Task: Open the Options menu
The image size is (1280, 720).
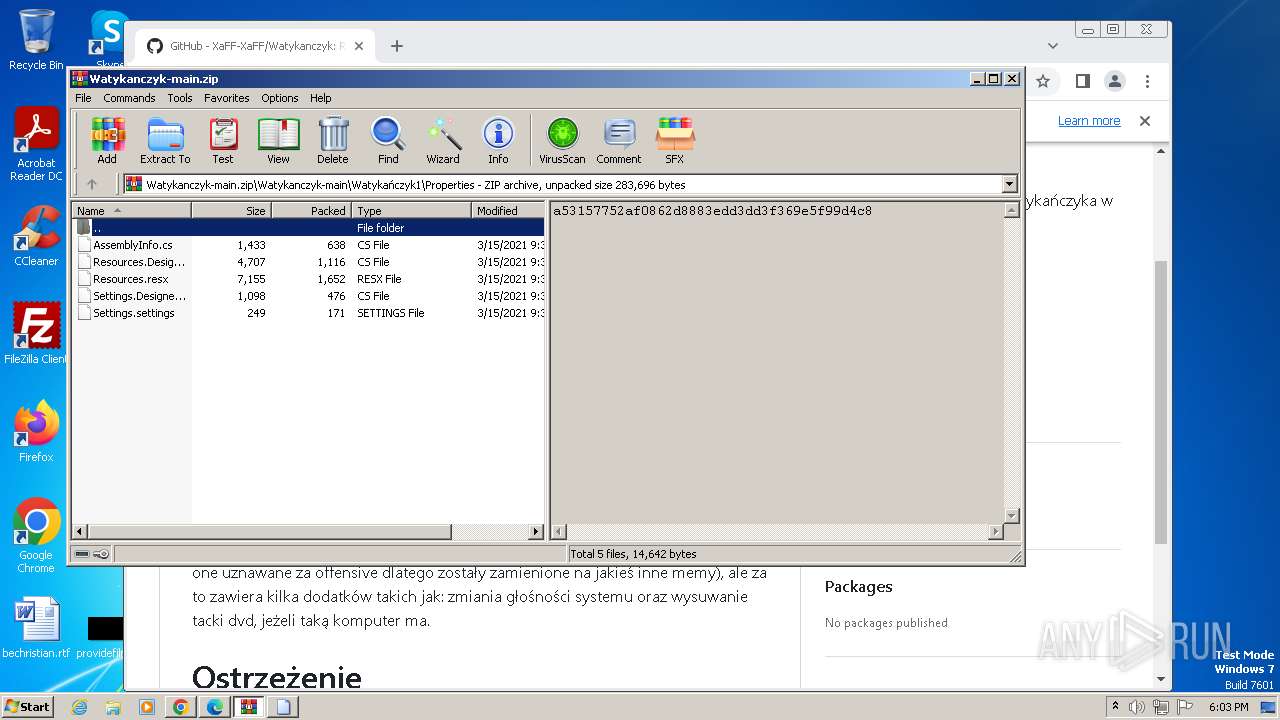Action: click(280, 98)
